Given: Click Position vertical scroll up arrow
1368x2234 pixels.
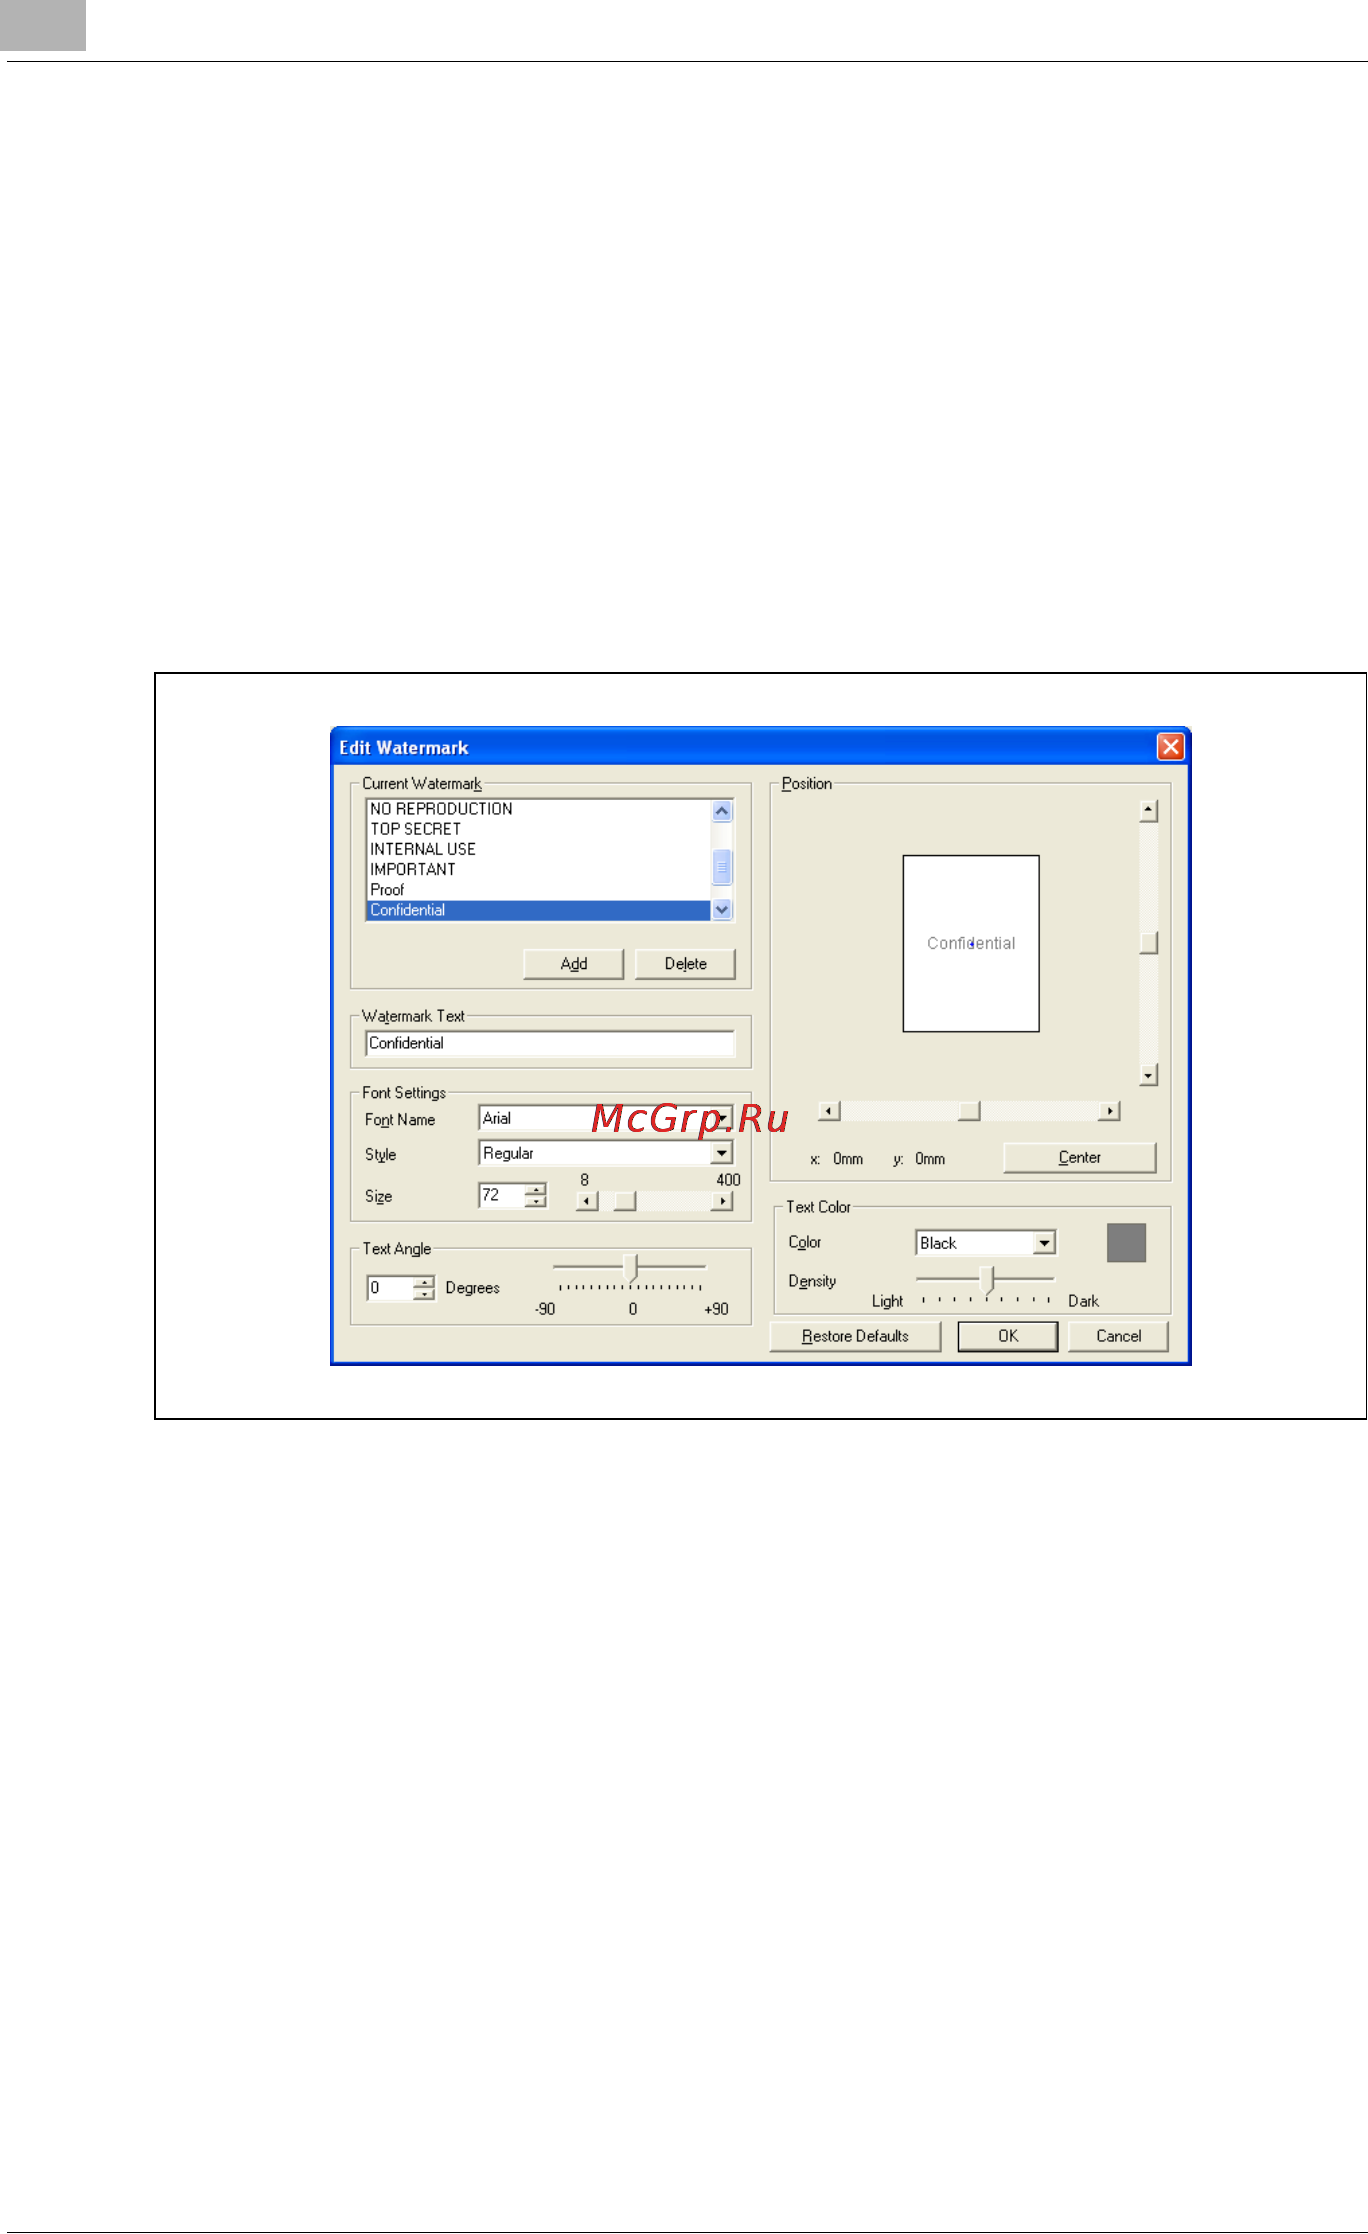Looking at the screenshot, I should [1149, 811].
